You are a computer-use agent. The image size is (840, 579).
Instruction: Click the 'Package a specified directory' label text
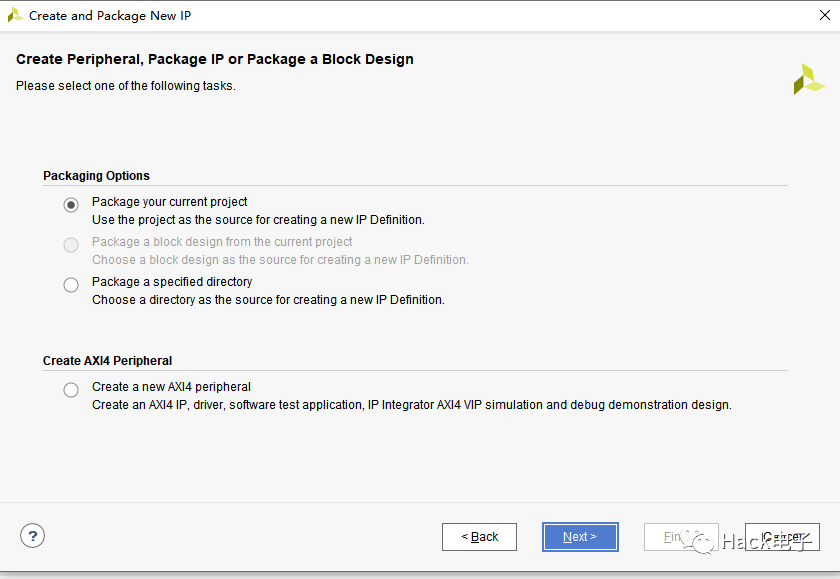[x=172, y=282]
